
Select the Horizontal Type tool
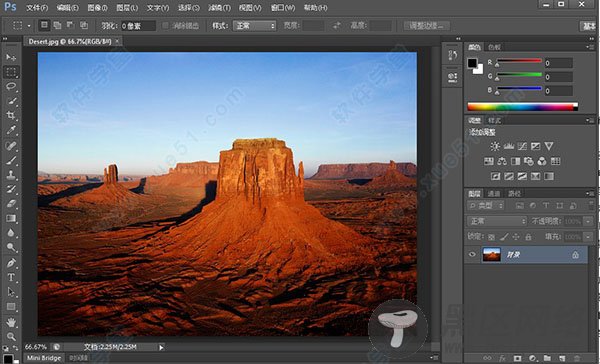pyautogui.click(x=11, y=277)
